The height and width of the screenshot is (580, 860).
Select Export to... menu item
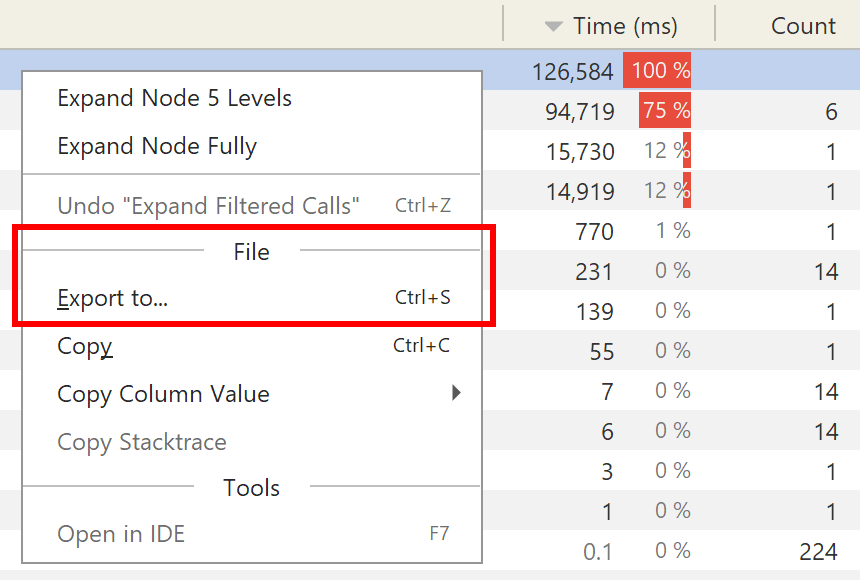[x=252, y=298]
